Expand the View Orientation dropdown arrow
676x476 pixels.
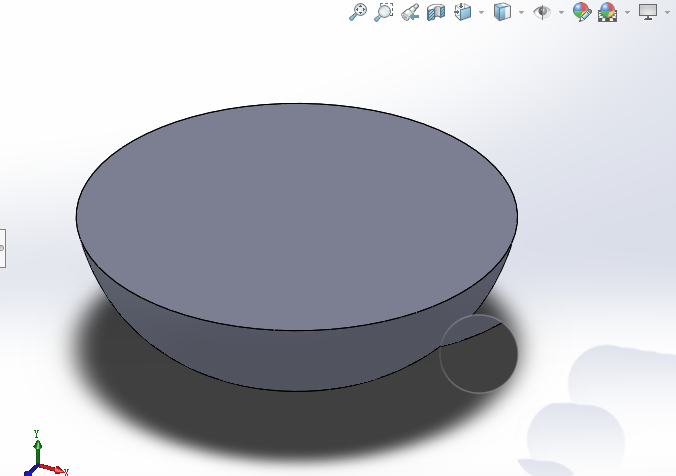[481, 13]
